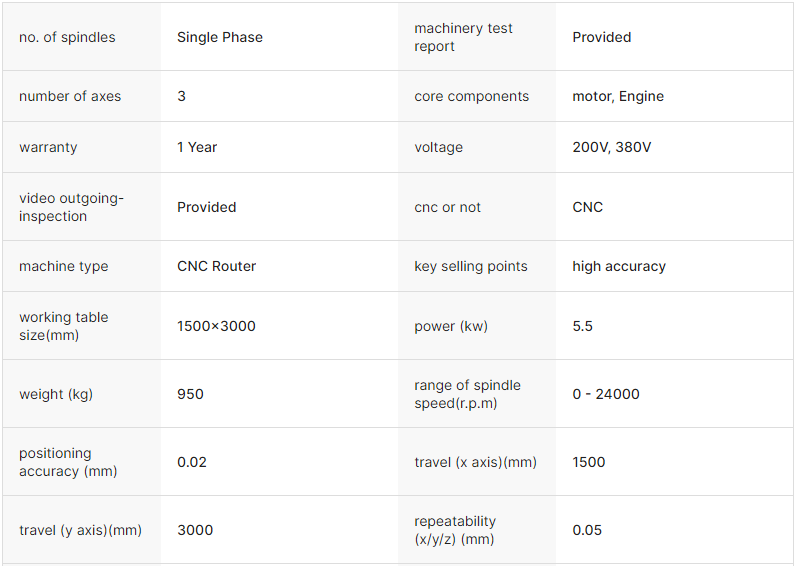Select the "CNC Router" machine type value
Viewport: 796px width, 566px height.
pos(216,266)
